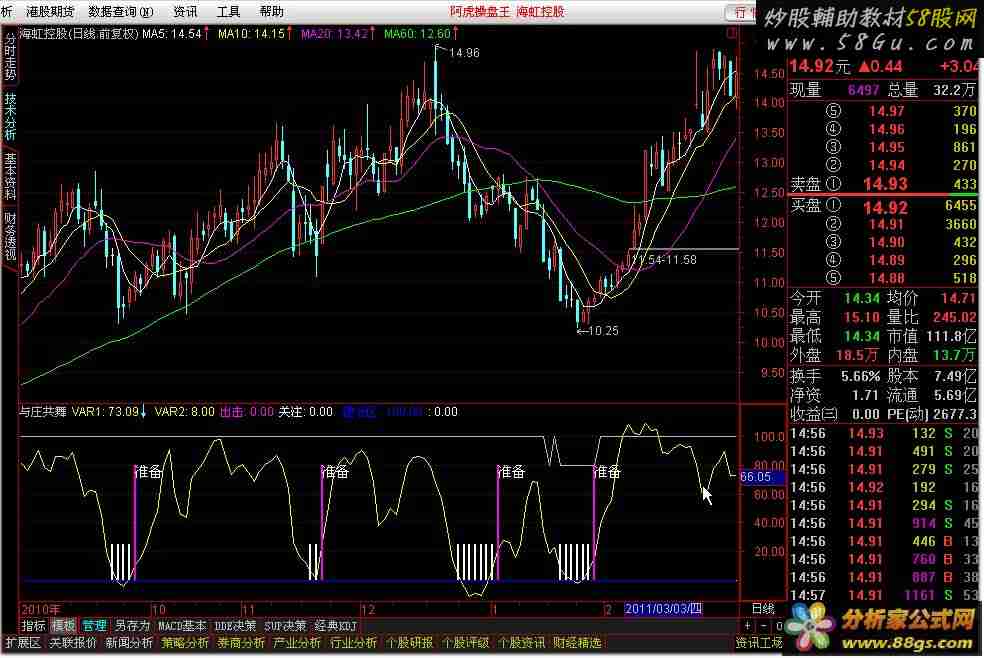Click the 总量 32.2万 value

pyautogui.click(x=953, y=90)
